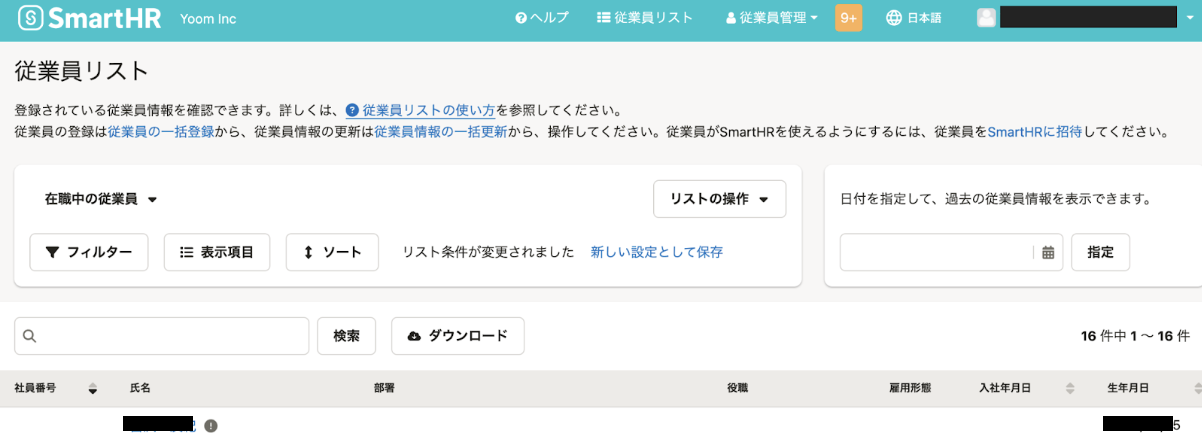Expand the 在職中の従業員 list selector
The height and width of the screenshot is (442, 1202).
click(101, 199)
